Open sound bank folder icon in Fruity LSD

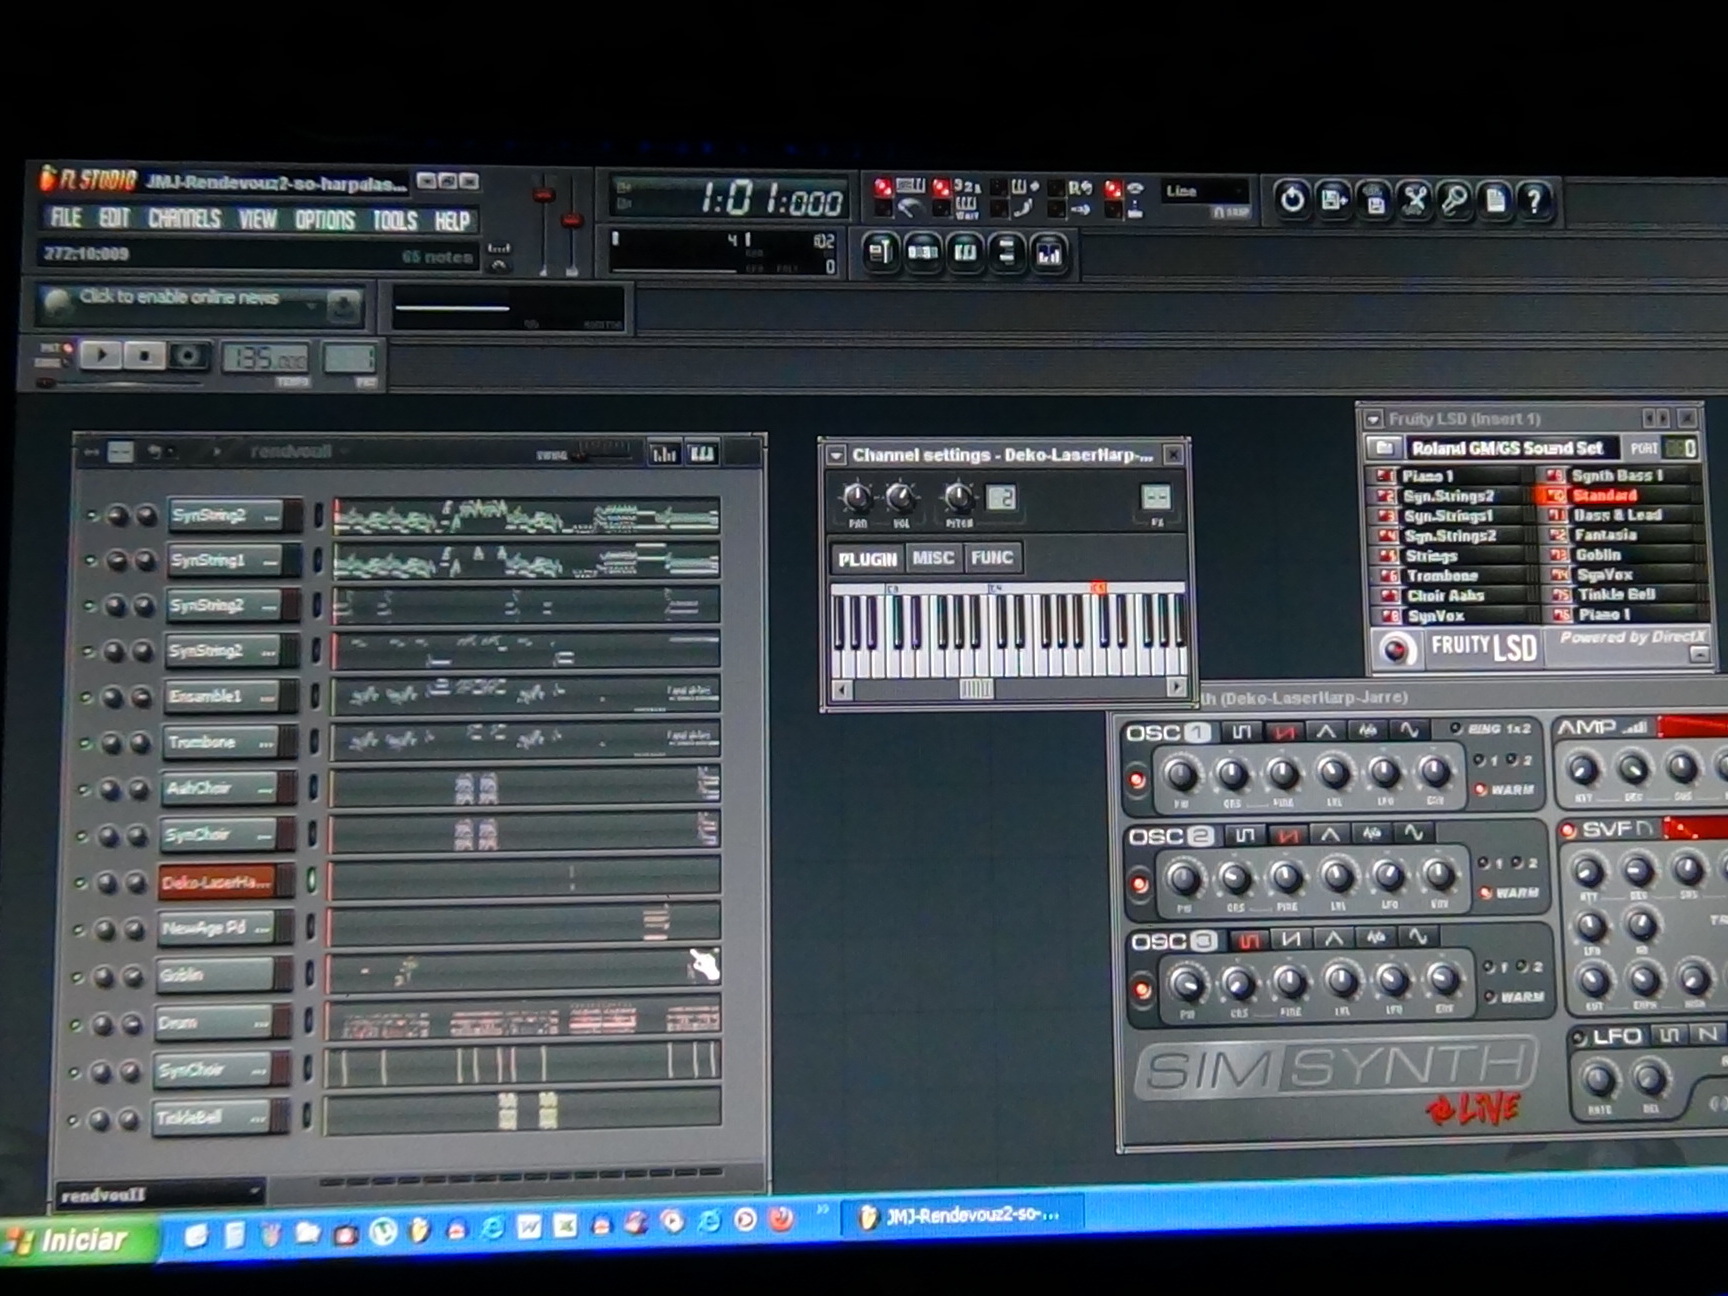(x=1383, y=448)
